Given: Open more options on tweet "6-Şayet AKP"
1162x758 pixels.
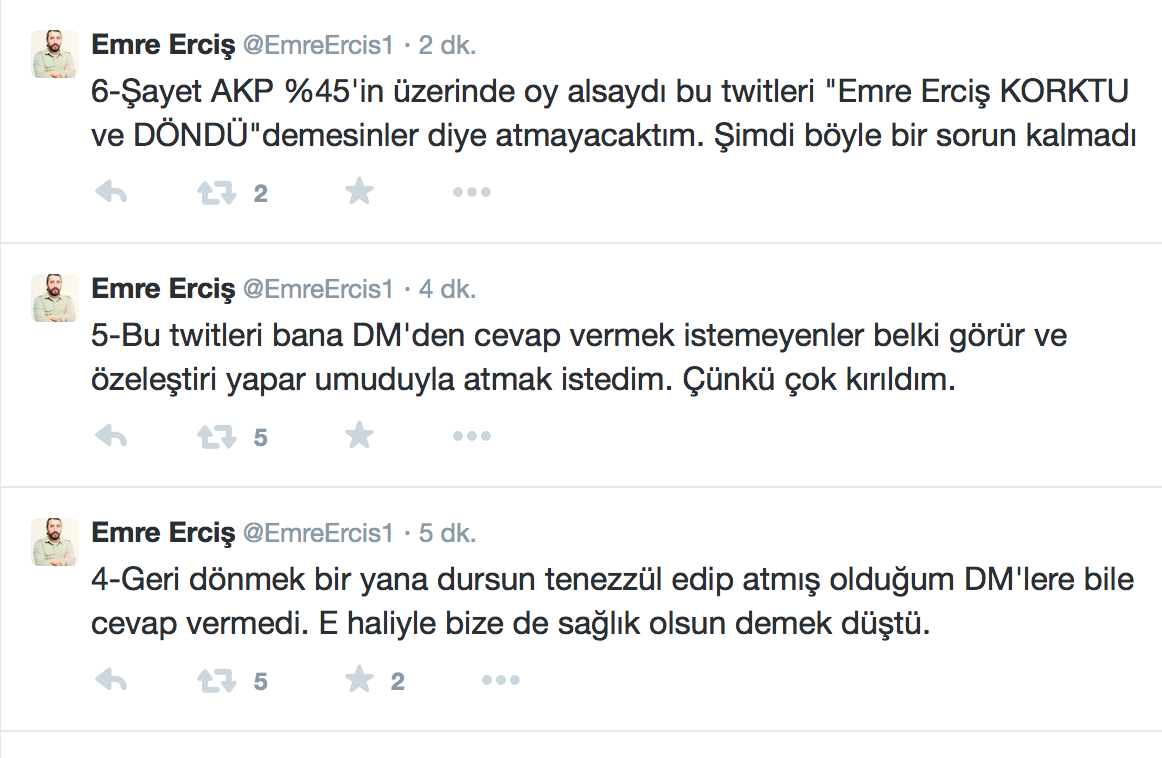Looking at the screenshot, I should click(x=471, y=193).
